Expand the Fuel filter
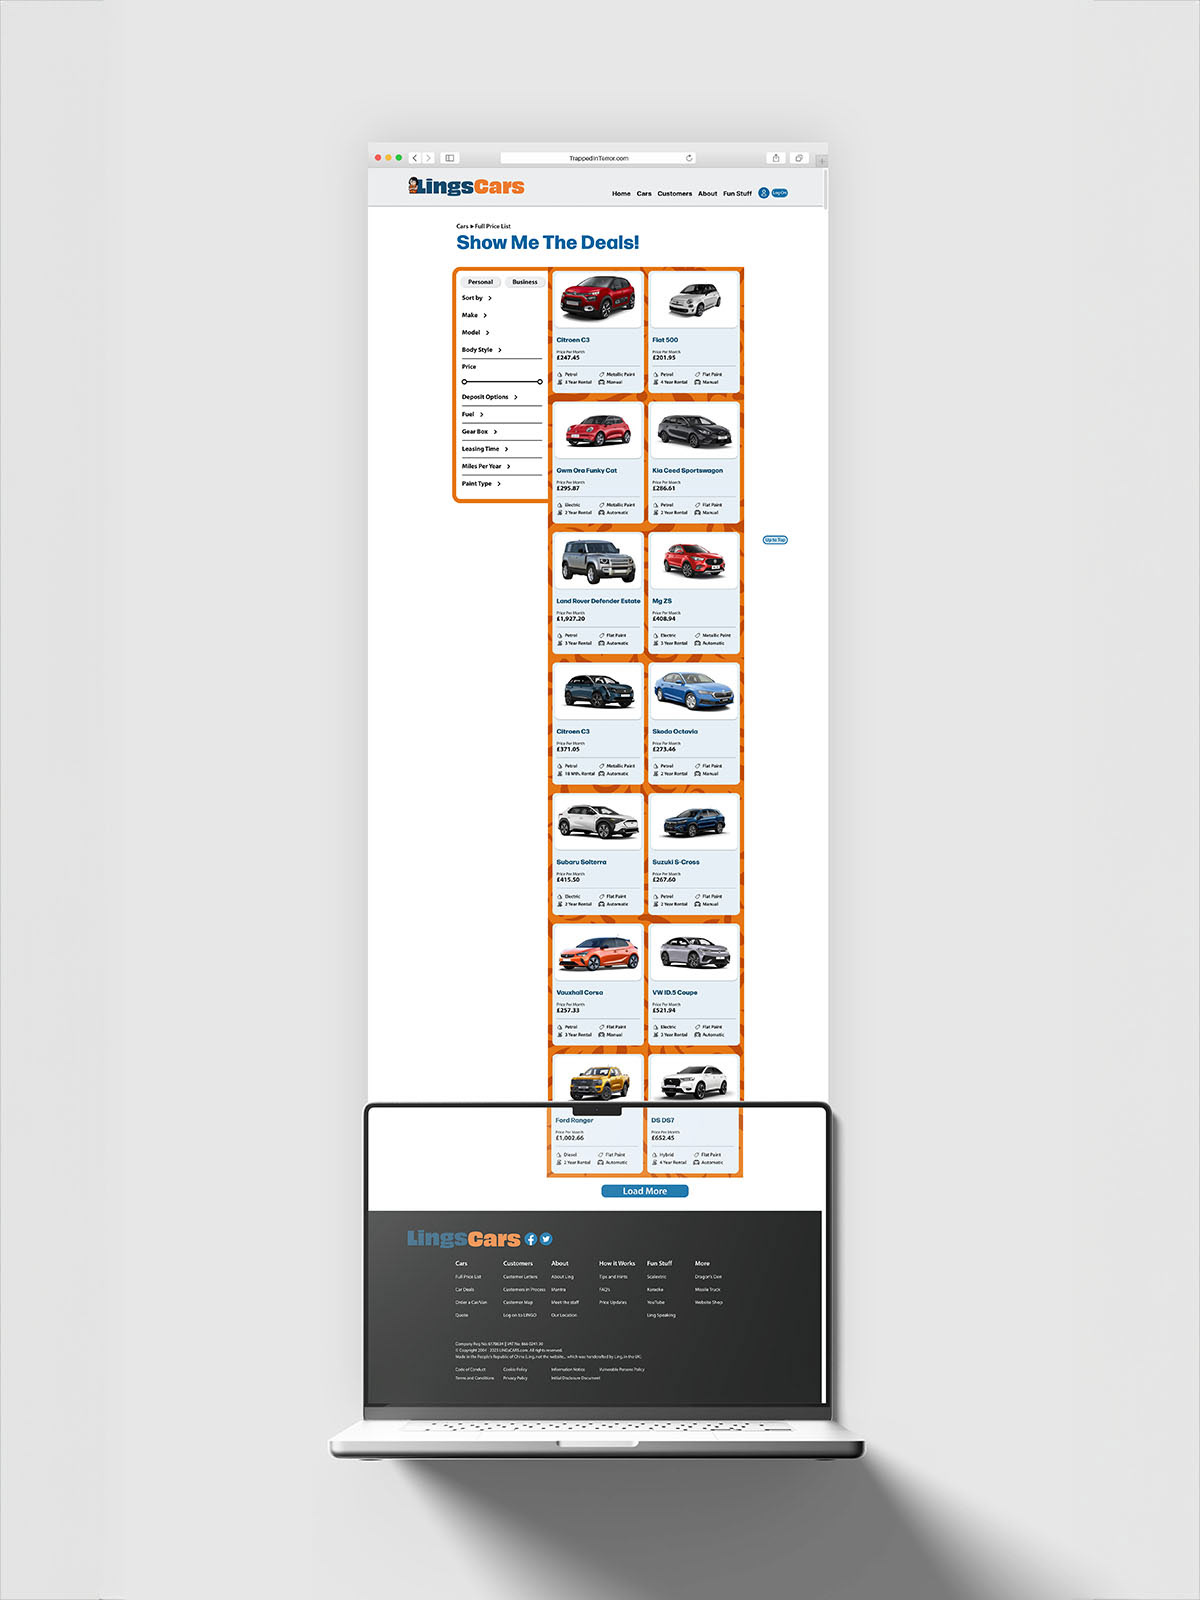Image resolution: width=1200 pixels, height=1600 pixels. click(x=473, y=414)
